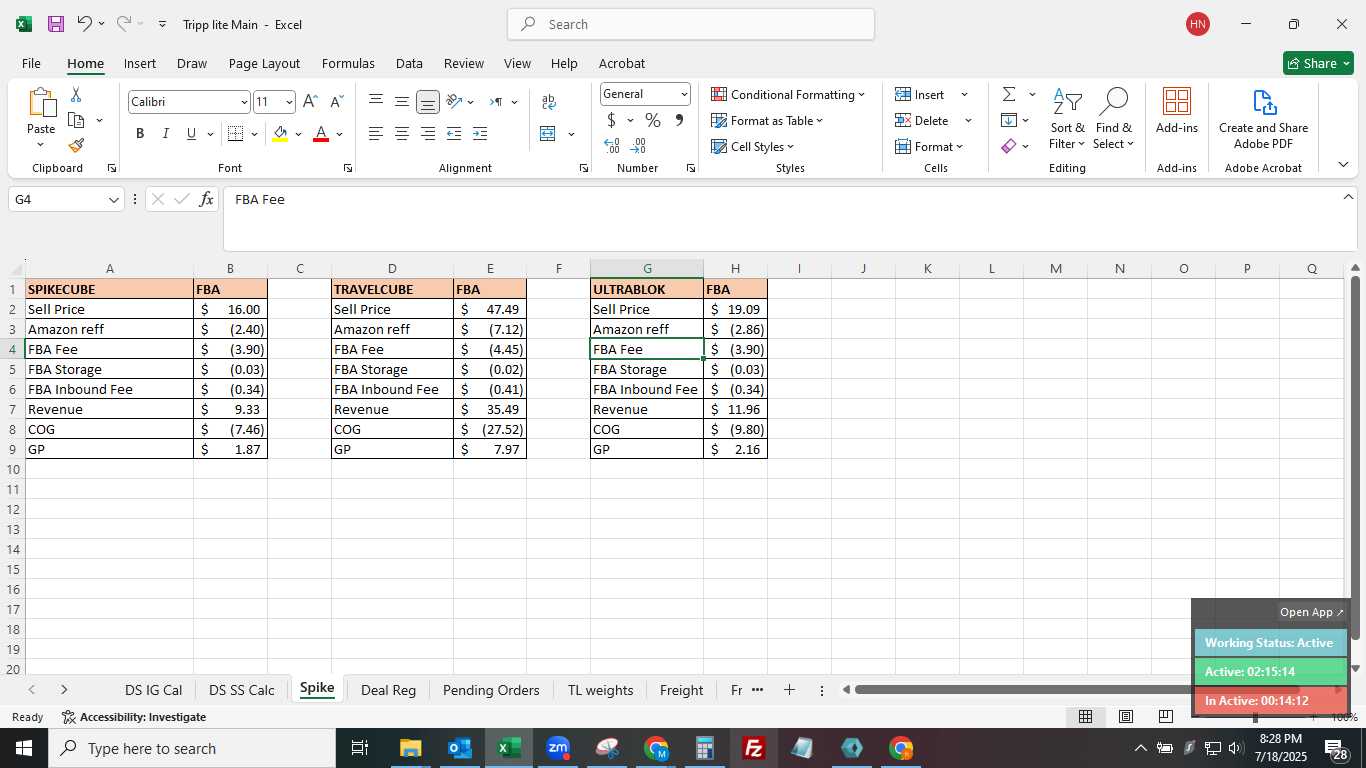1366x768 pixels.
Task: Switch to the Formulas ribbon tab
Action: tap(348, 63)
